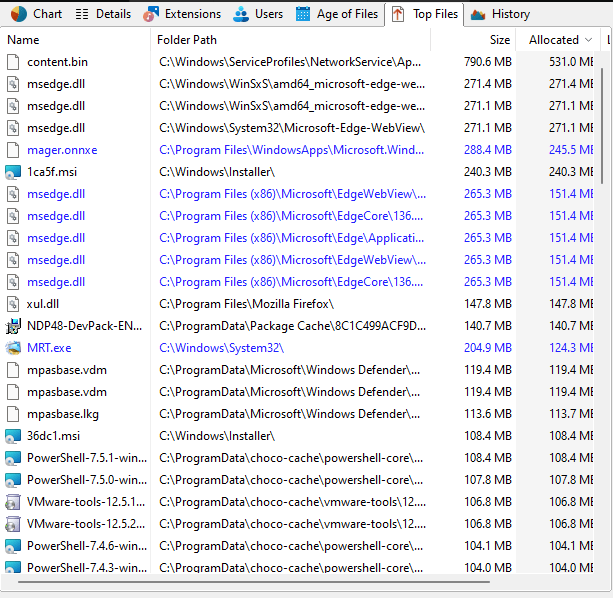
Task: Select the Top Files tab
Action: point(425,14)
